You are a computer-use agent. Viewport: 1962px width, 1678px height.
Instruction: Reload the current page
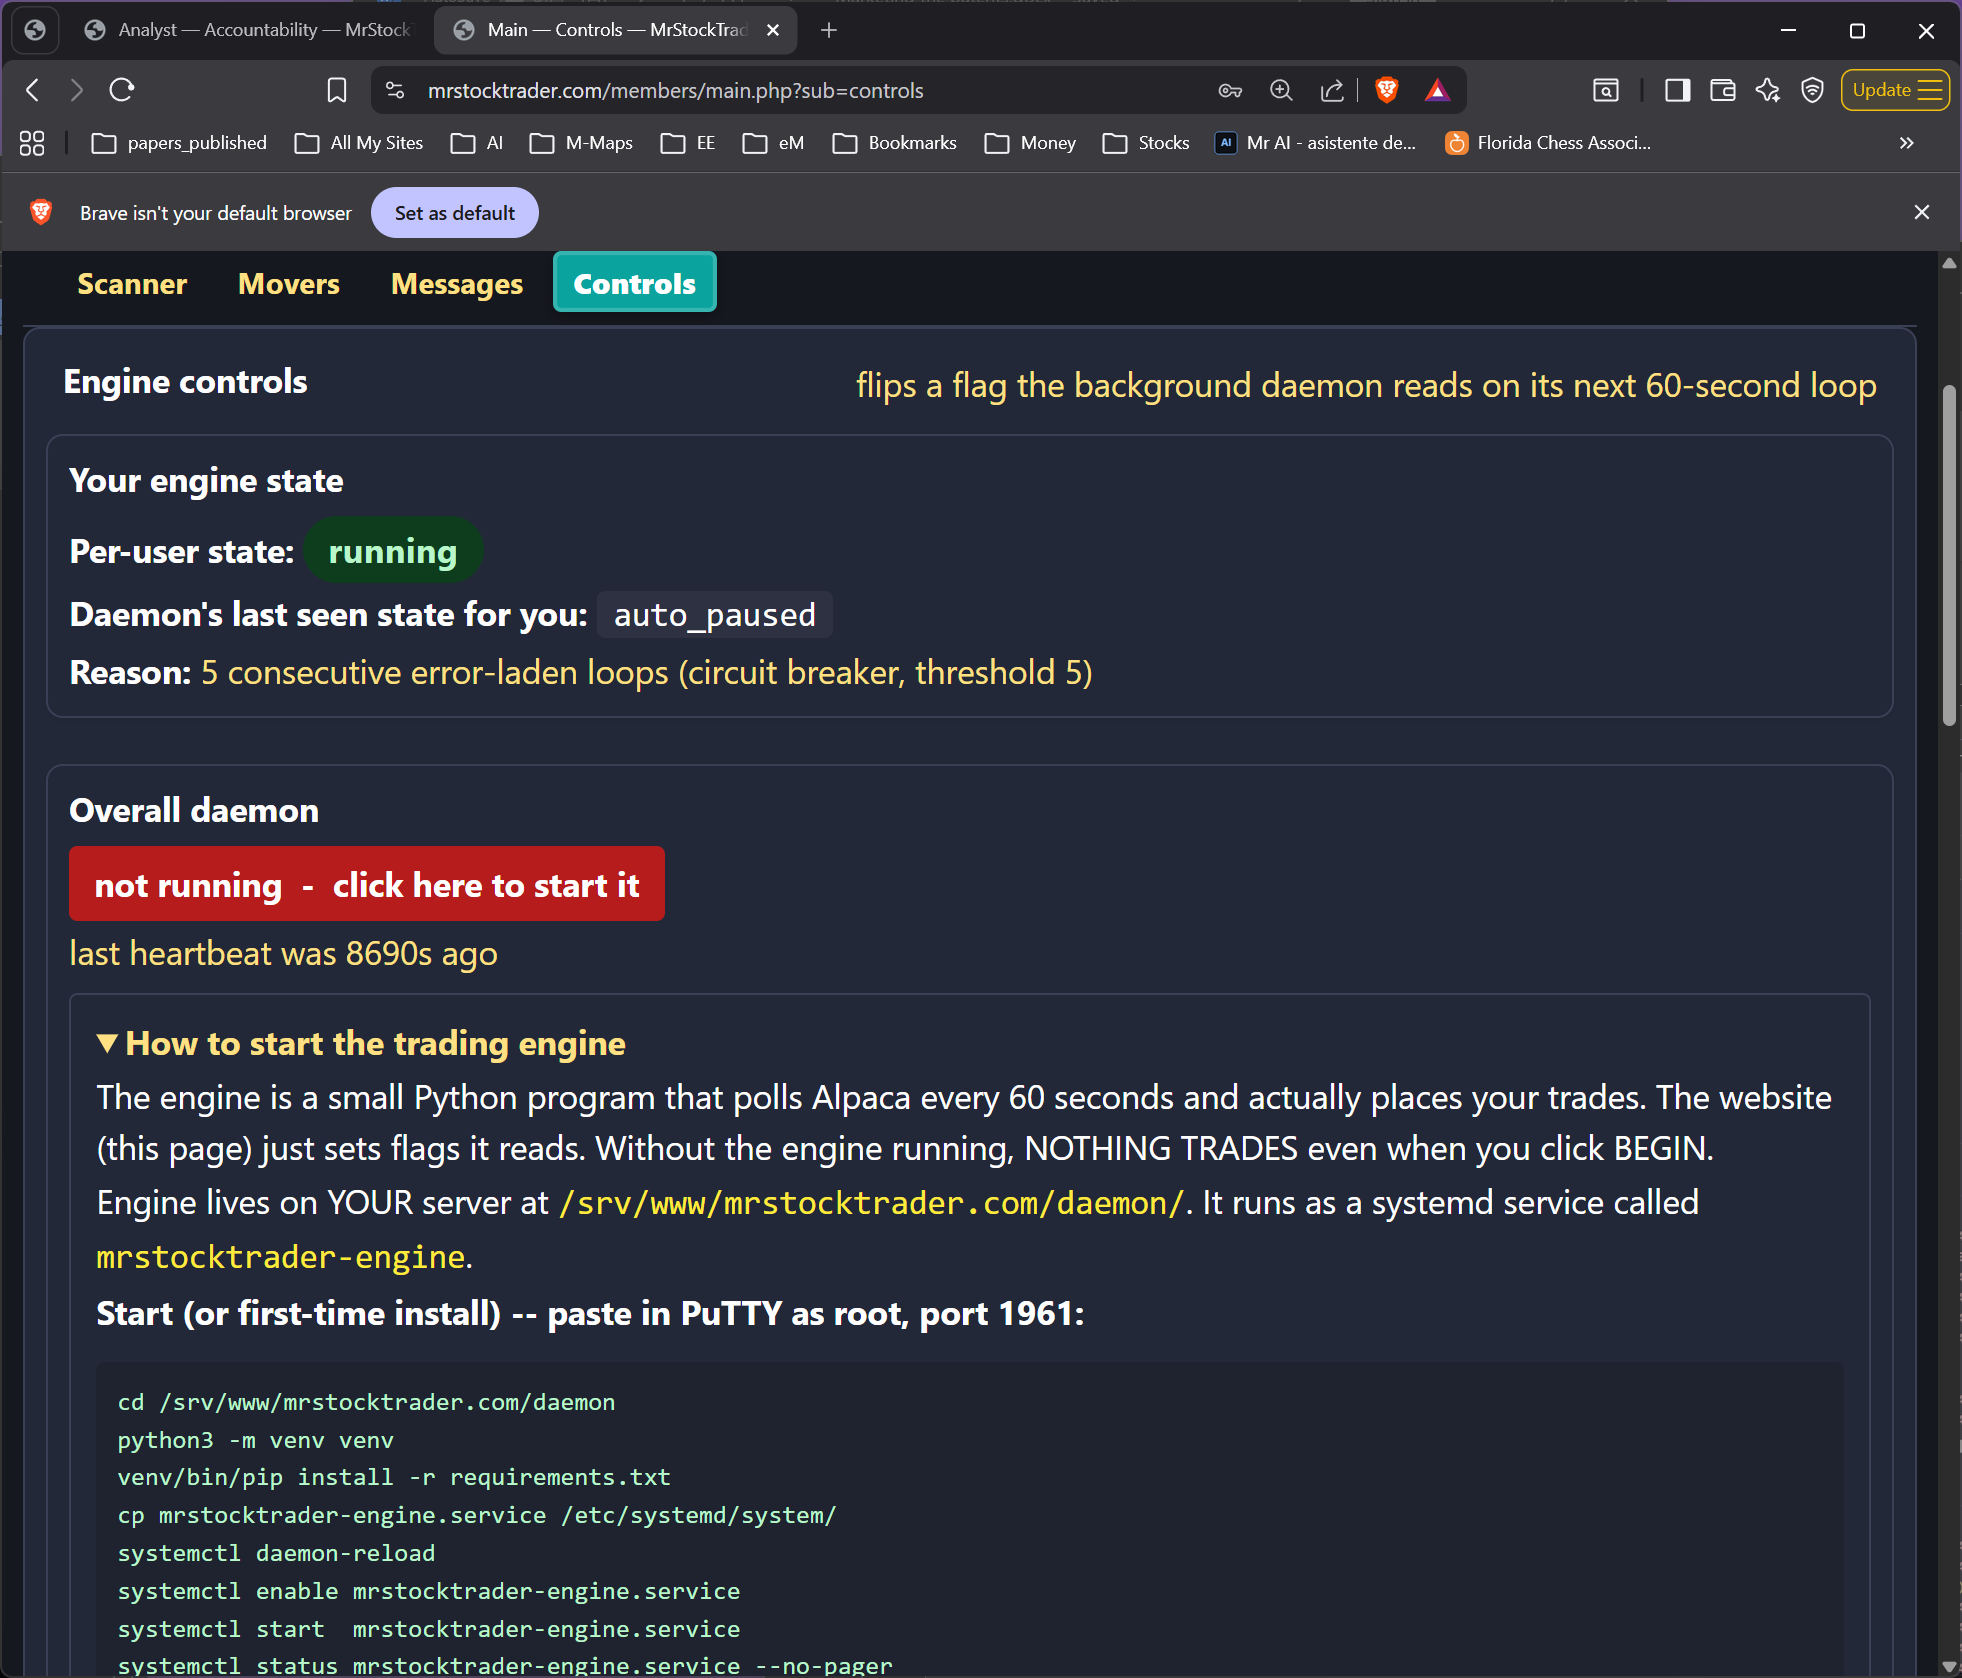[x=122, y=90]
